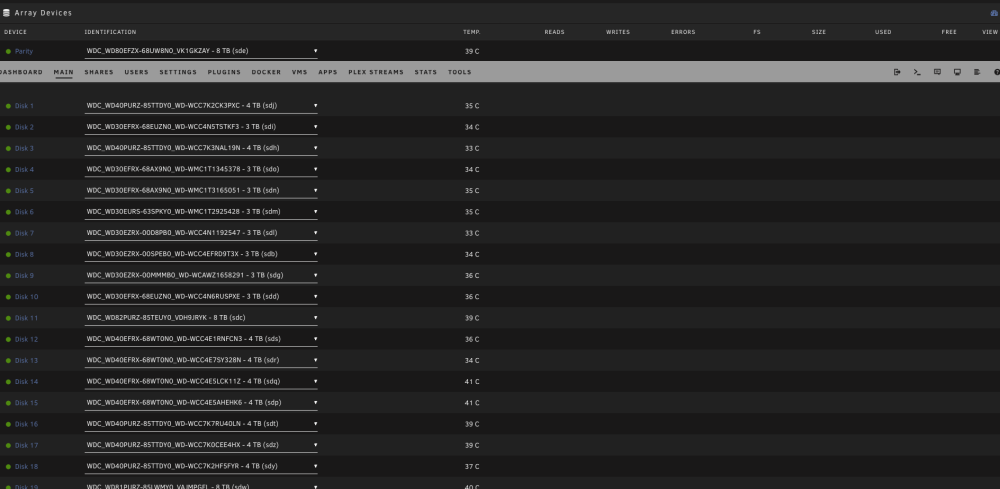
Task: Open Disk 14 device dropdown (sdq)
Action: coord(201,381)
